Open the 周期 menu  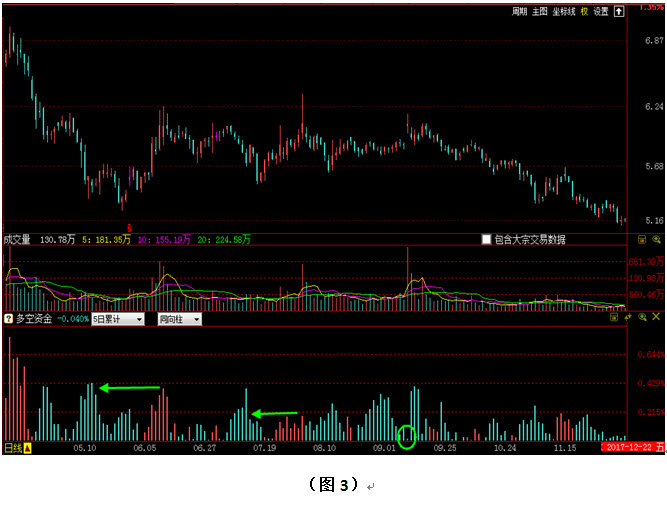point(519,12)
